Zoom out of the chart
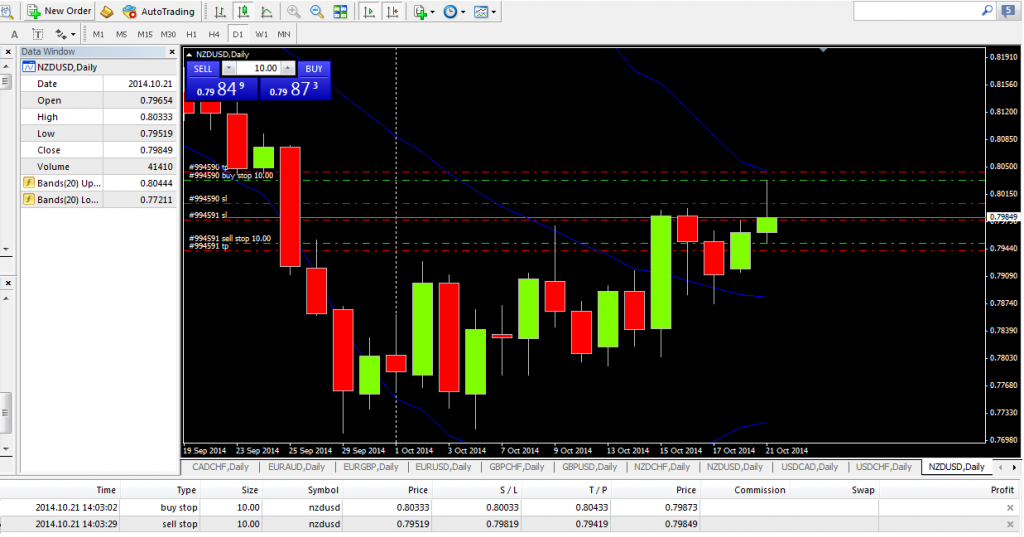Viewport: 1024px width, 537px height. [317, 12]
